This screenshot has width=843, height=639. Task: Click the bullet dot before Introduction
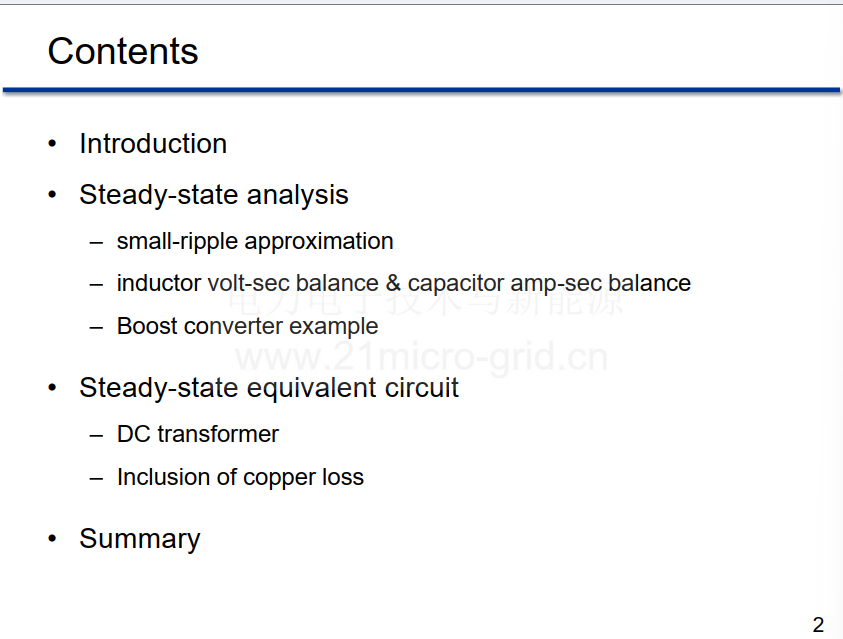pos(52,143)
